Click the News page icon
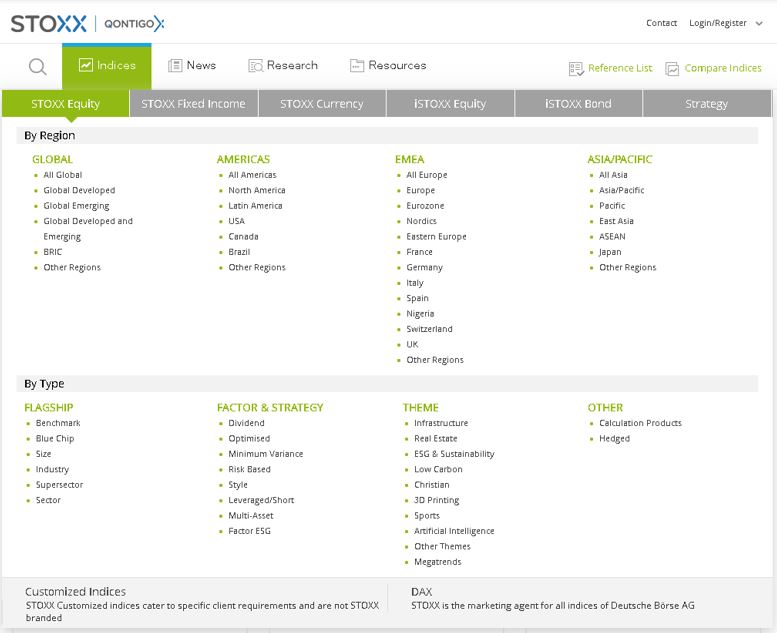Image resolution: width=777 pixels, height=633 pixels. tap(175, 66)
